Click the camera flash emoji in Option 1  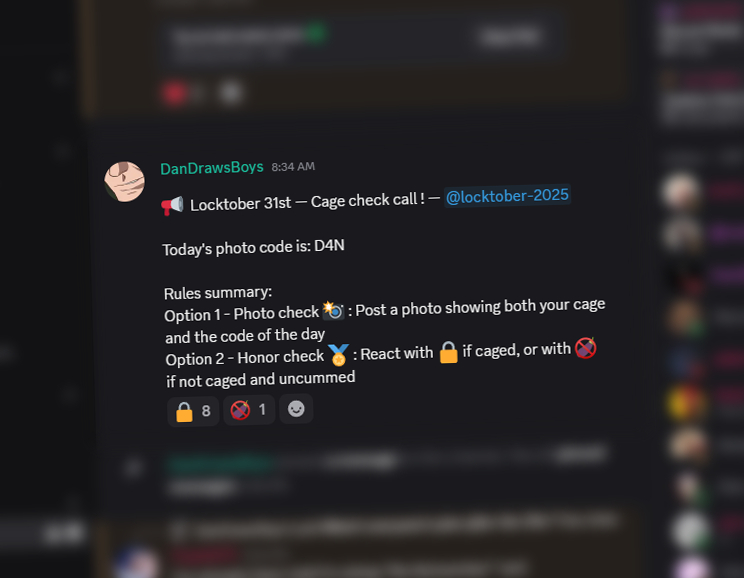click(333, 310)
